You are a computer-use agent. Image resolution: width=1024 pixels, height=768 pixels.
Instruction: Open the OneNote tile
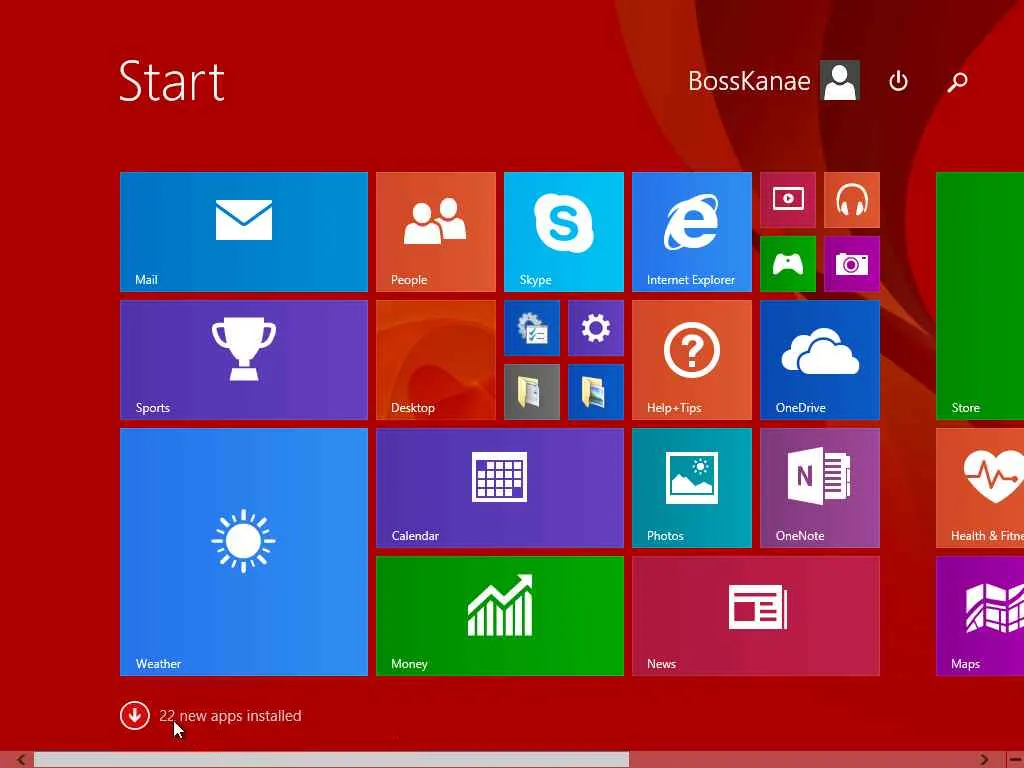[820, 488]
